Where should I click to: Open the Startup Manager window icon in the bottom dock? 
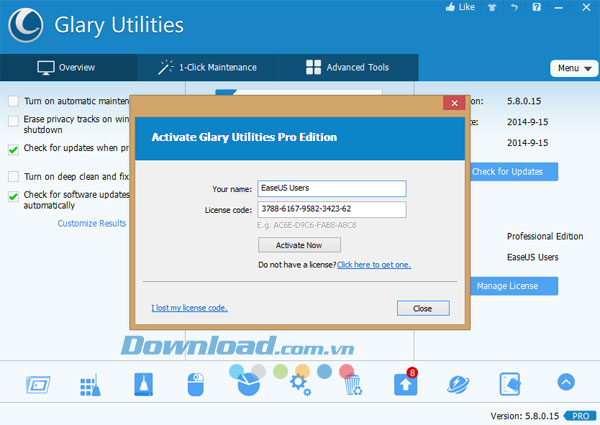tap(38, 384)
